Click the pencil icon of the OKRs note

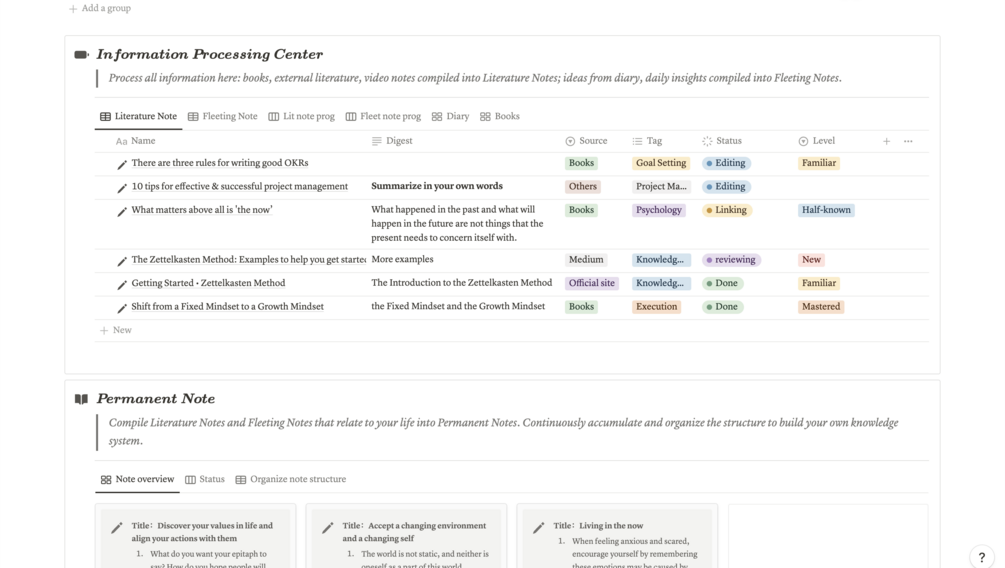click(122, 164)
